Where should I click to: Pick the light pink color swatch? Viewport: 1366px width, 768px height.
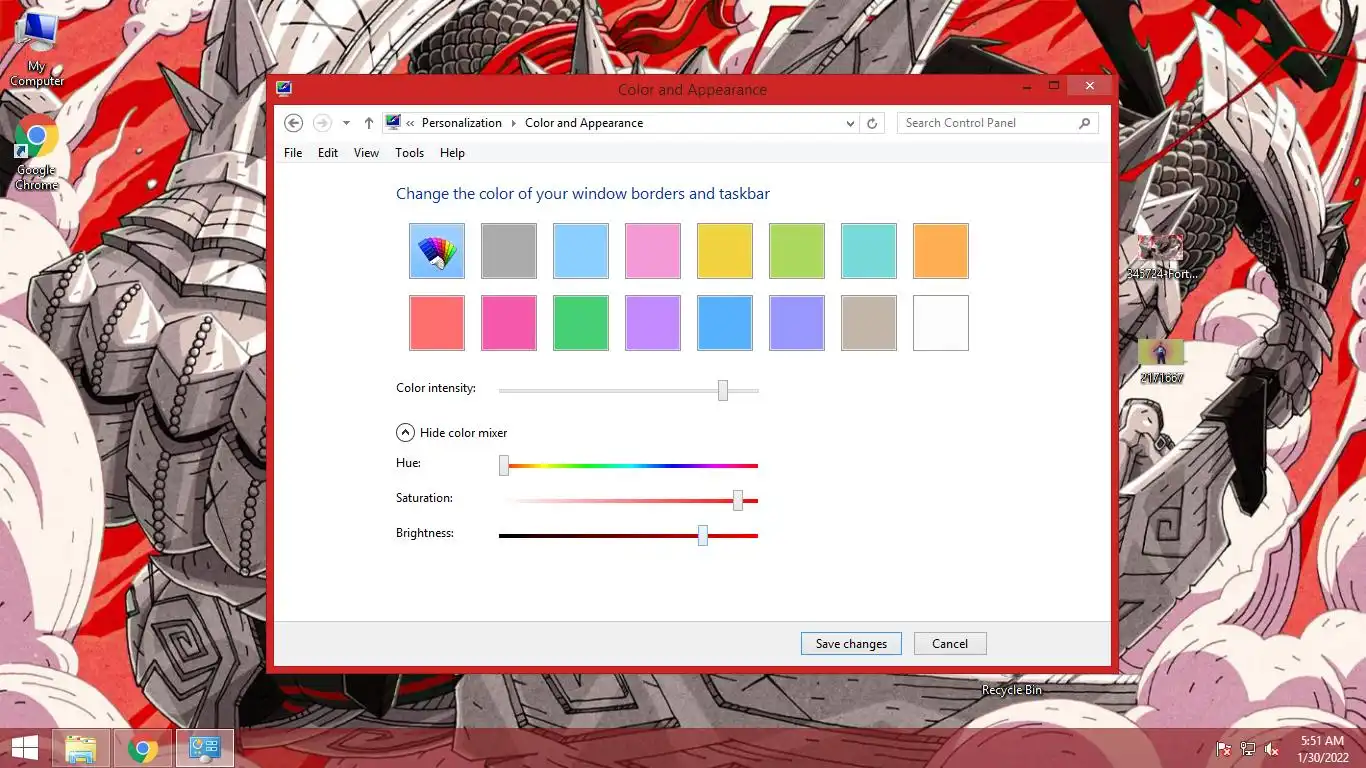tap(653, 251)
